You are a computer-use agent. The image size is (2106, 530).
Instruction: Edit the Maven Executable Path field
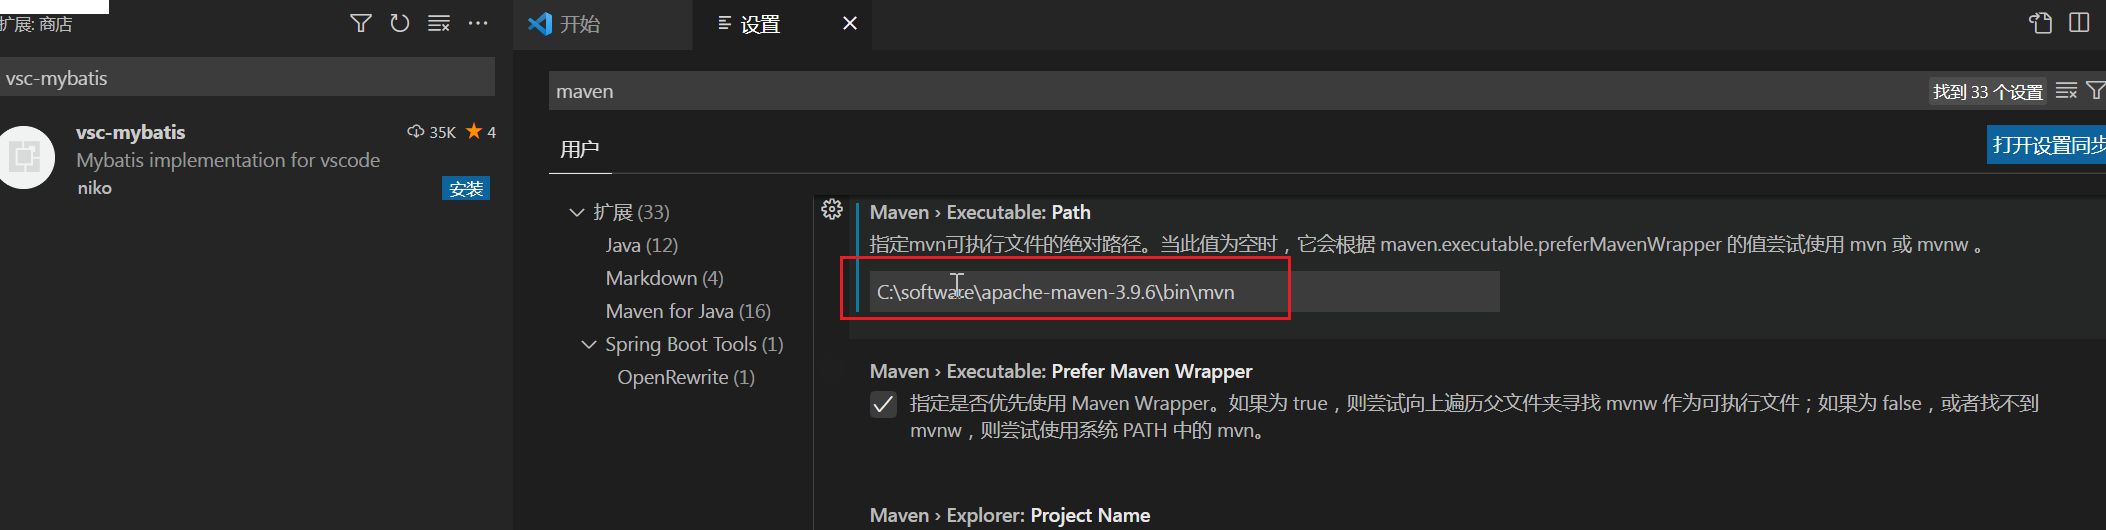pyautogui.click(x=1184, y=292)
